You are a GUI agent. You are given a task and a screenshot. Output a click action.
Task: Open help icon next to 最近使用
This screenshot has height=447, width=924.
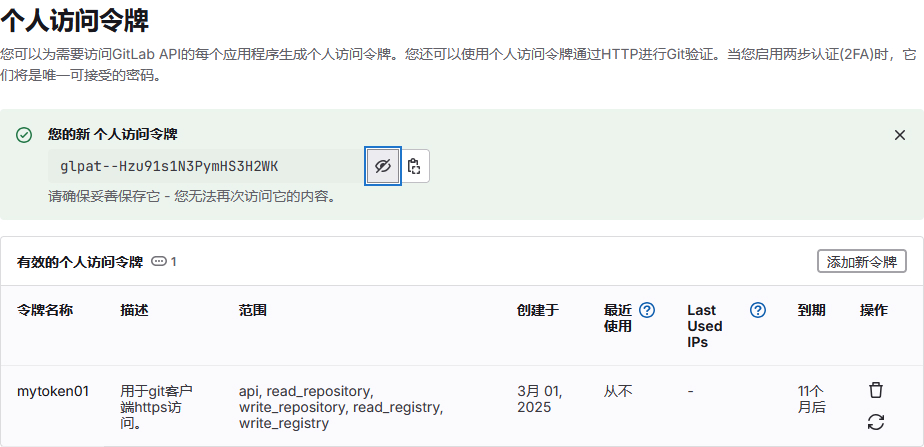647,310
